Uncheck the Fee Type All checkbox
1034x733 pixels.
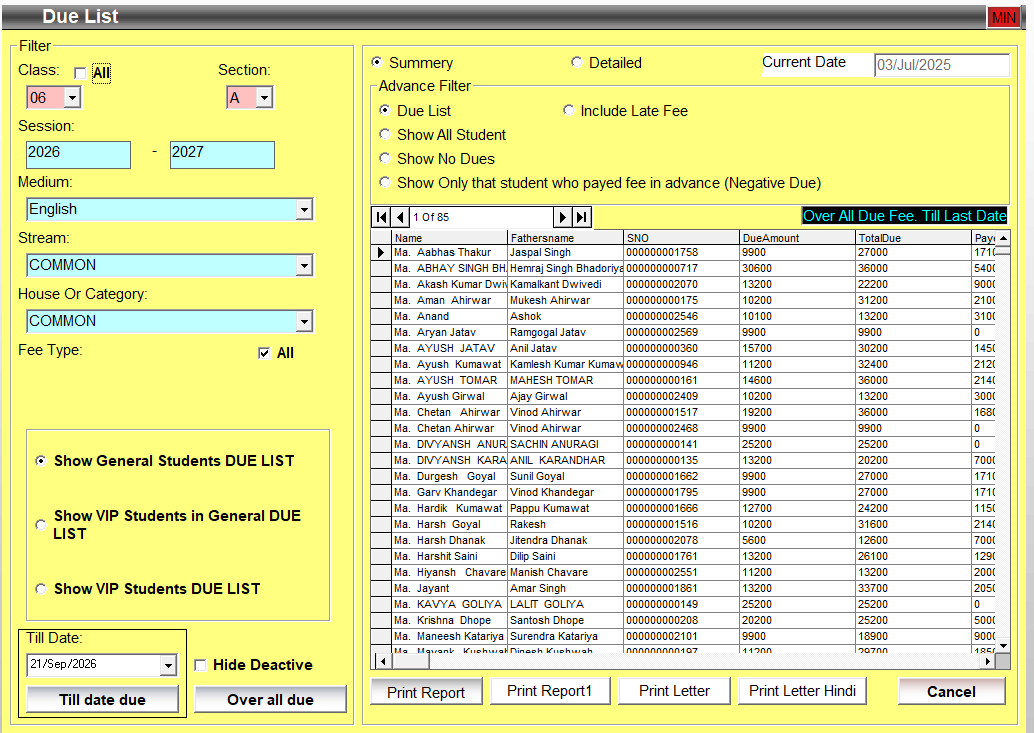pos(264,353)
